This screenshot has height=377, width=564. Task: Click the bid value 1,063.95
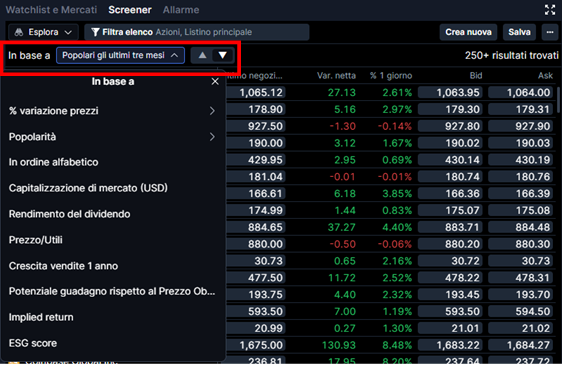click(450, 93)
